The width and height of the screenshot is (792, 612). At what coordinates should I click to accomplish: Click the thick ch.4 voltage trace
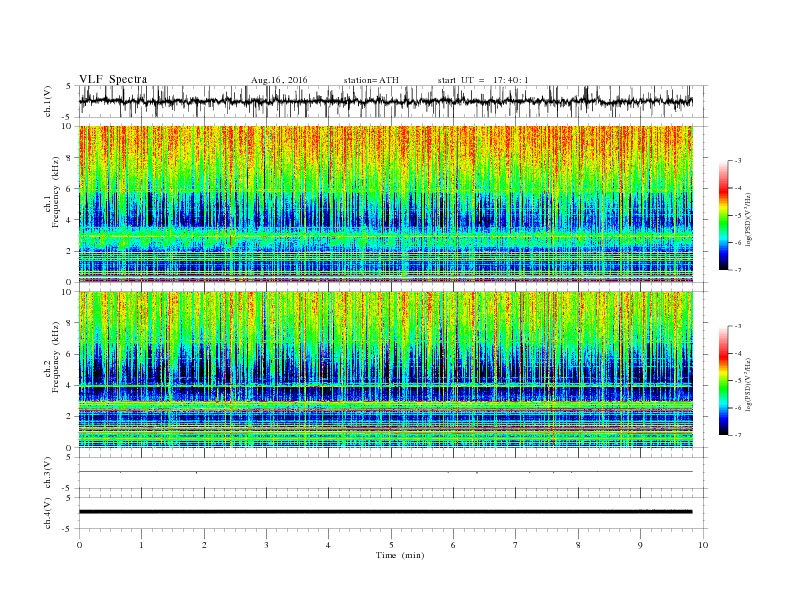[386, 512]
